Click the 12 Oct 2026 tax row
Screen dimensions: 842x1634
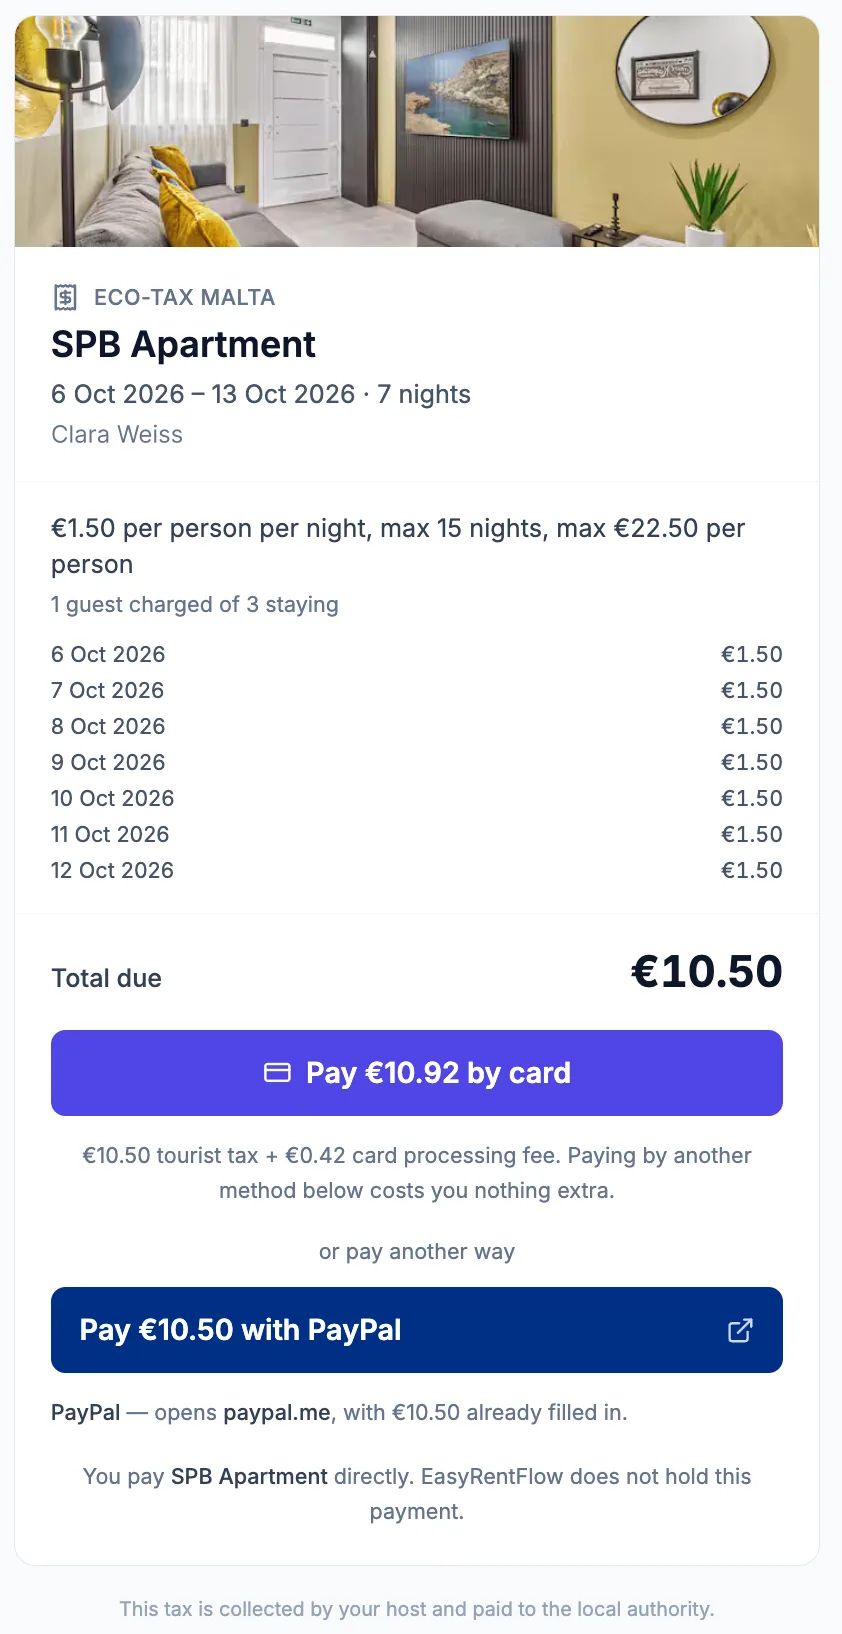[x=417, y=870]
